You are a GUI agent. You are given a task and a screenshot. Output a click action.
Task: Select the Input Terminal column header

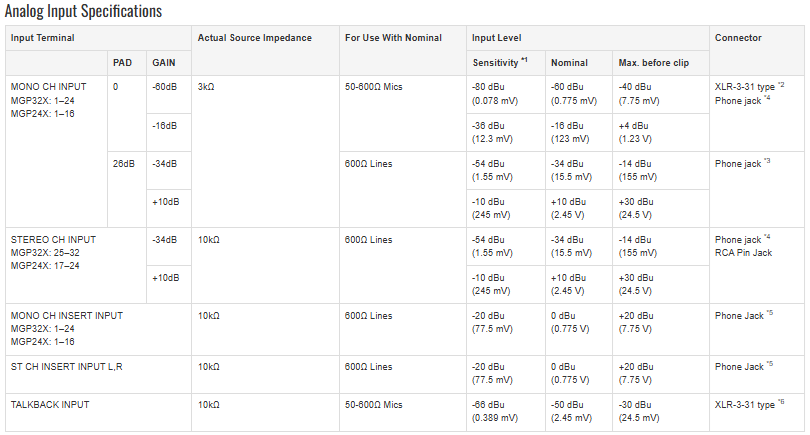pos(42,38)
